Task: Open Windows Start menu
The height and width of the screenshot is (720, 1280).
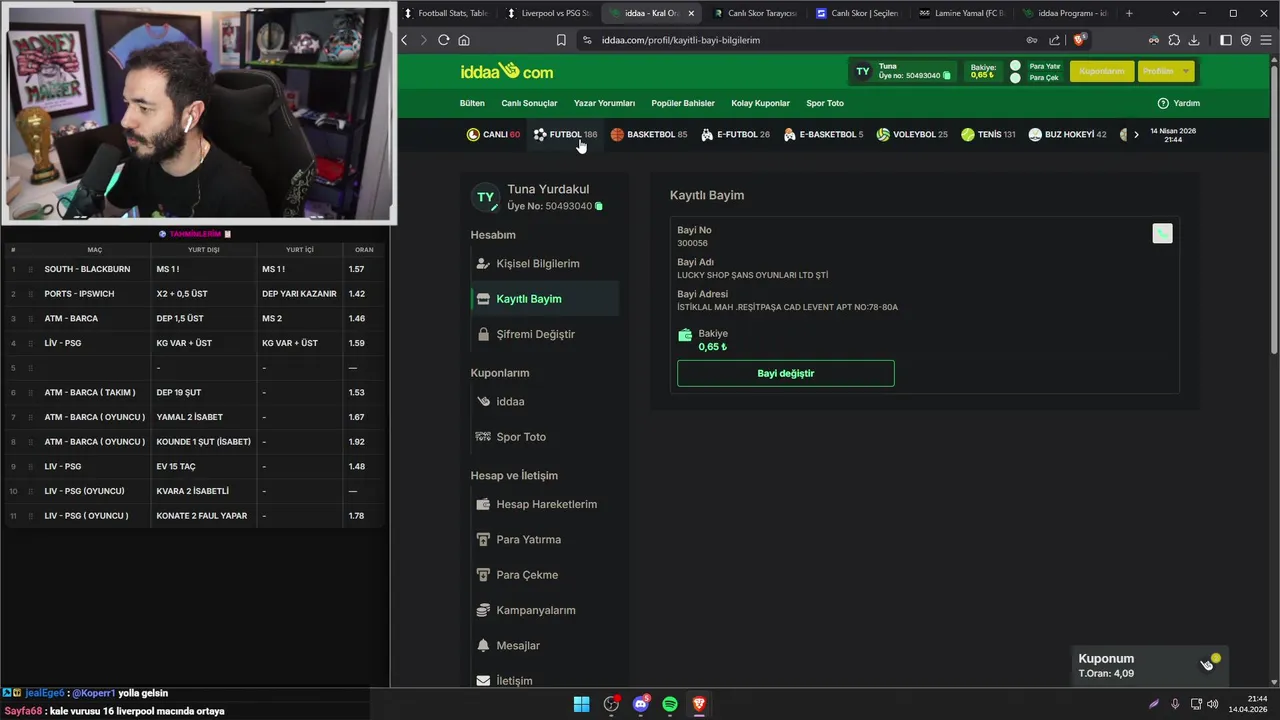Action: 581,704
